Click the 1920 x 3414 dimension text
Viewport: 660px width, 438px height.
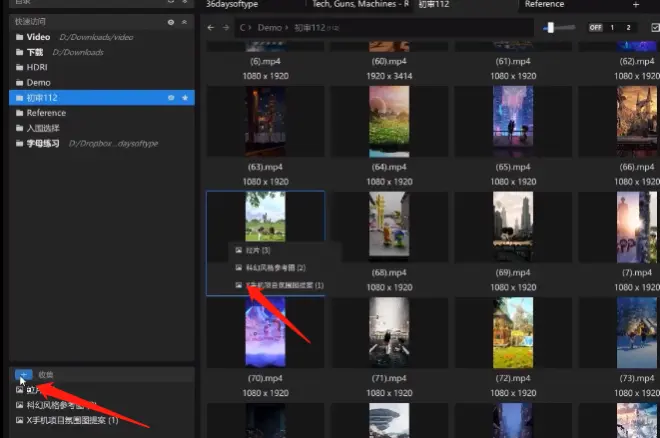pyautogui.click(x=389, y=76)
